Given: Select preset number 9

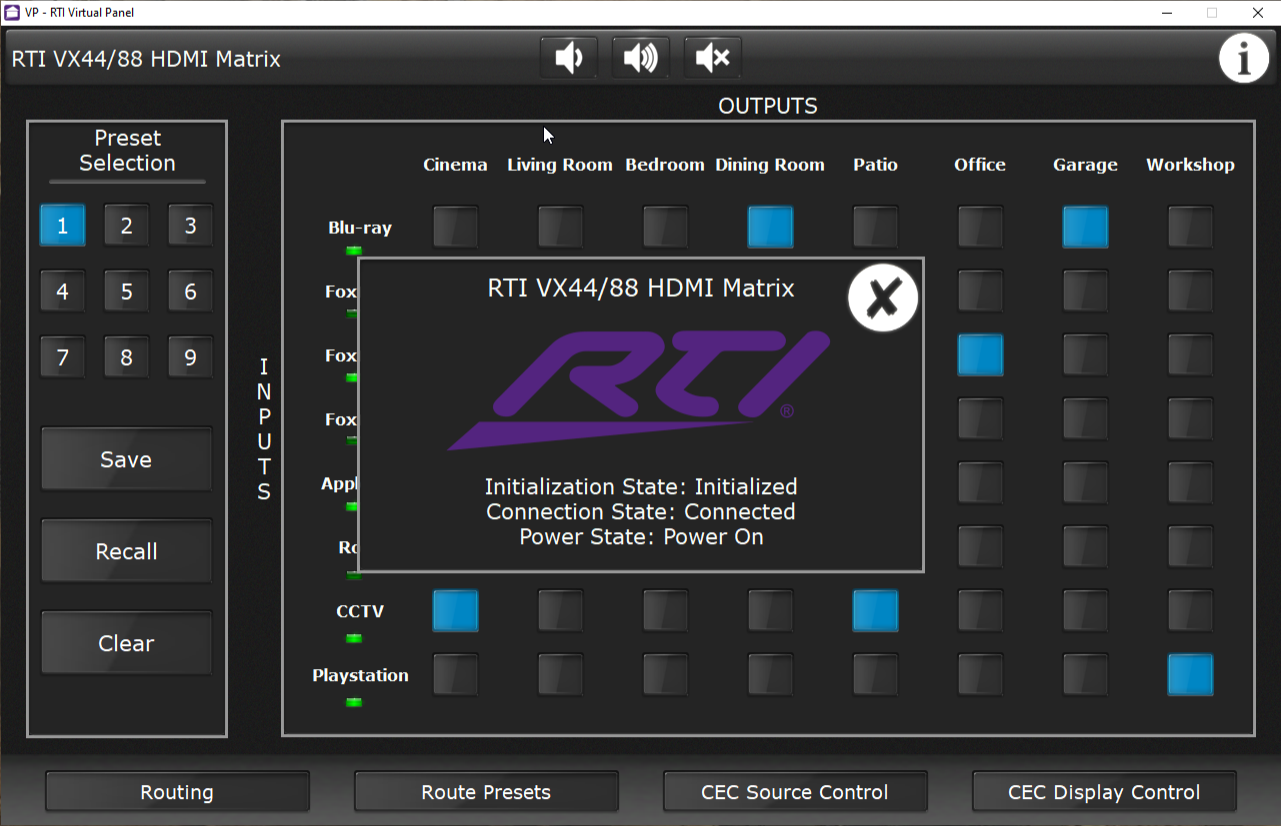Looking at the screenshot, I should coord(190,357).
